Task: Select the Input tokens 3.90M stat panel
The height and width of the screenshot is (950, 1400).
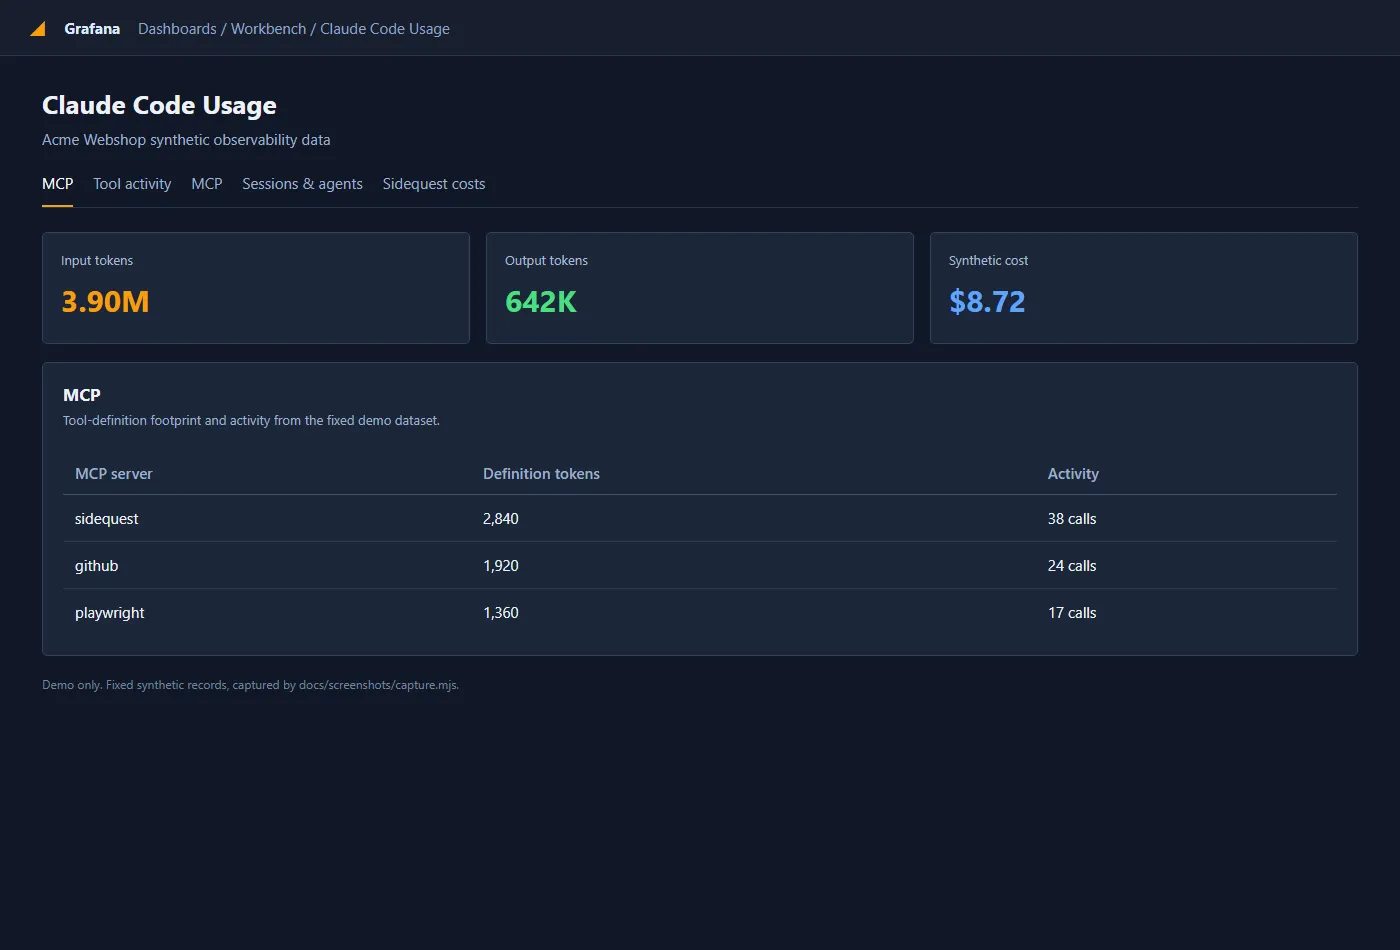Action: 256,288
